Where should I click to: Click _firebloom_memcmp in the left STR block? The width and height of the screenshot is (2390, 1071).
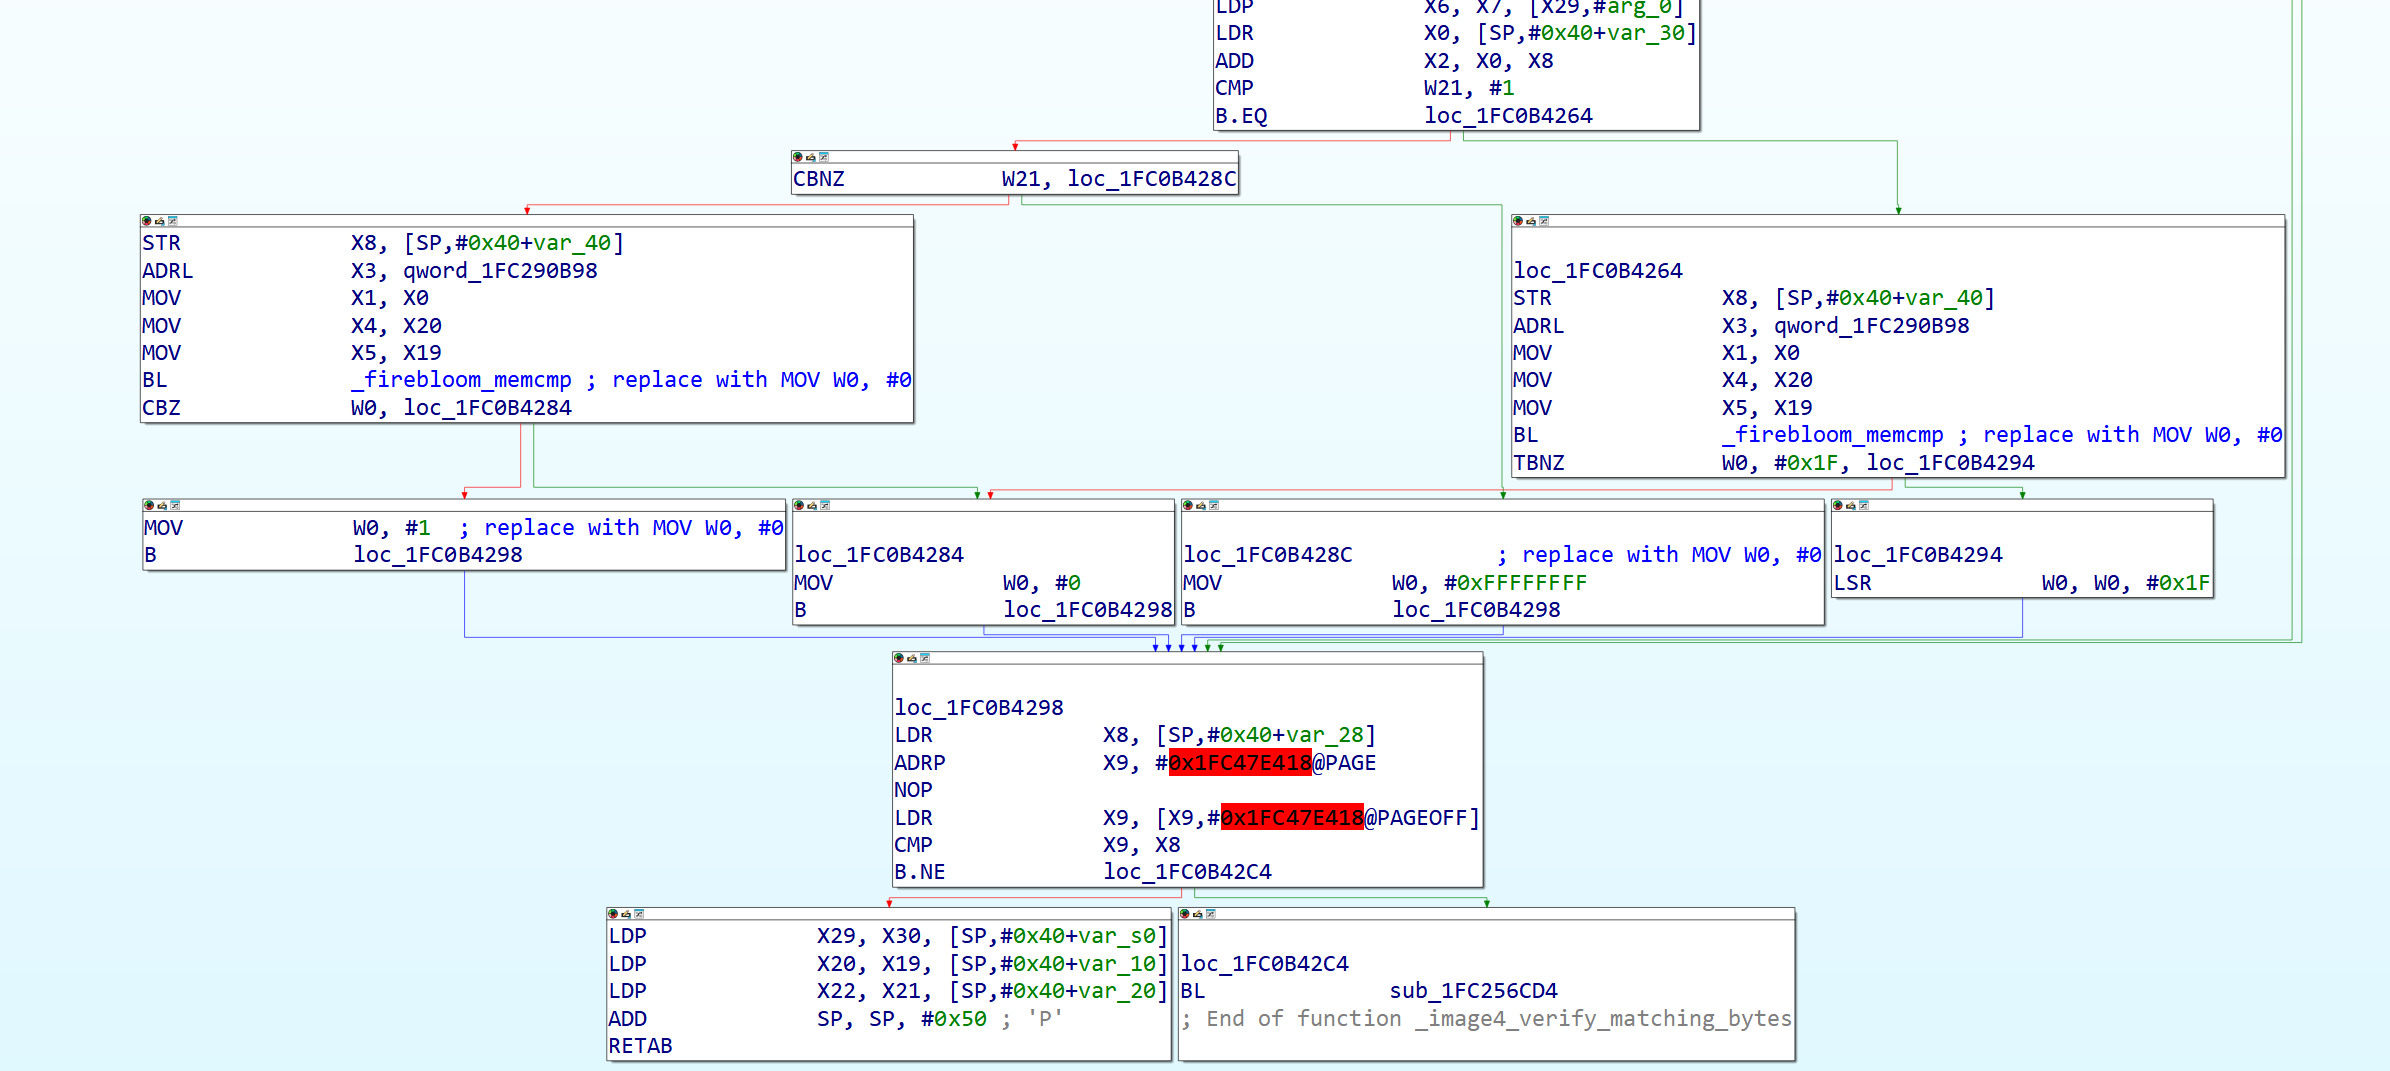tap(461, 380)
